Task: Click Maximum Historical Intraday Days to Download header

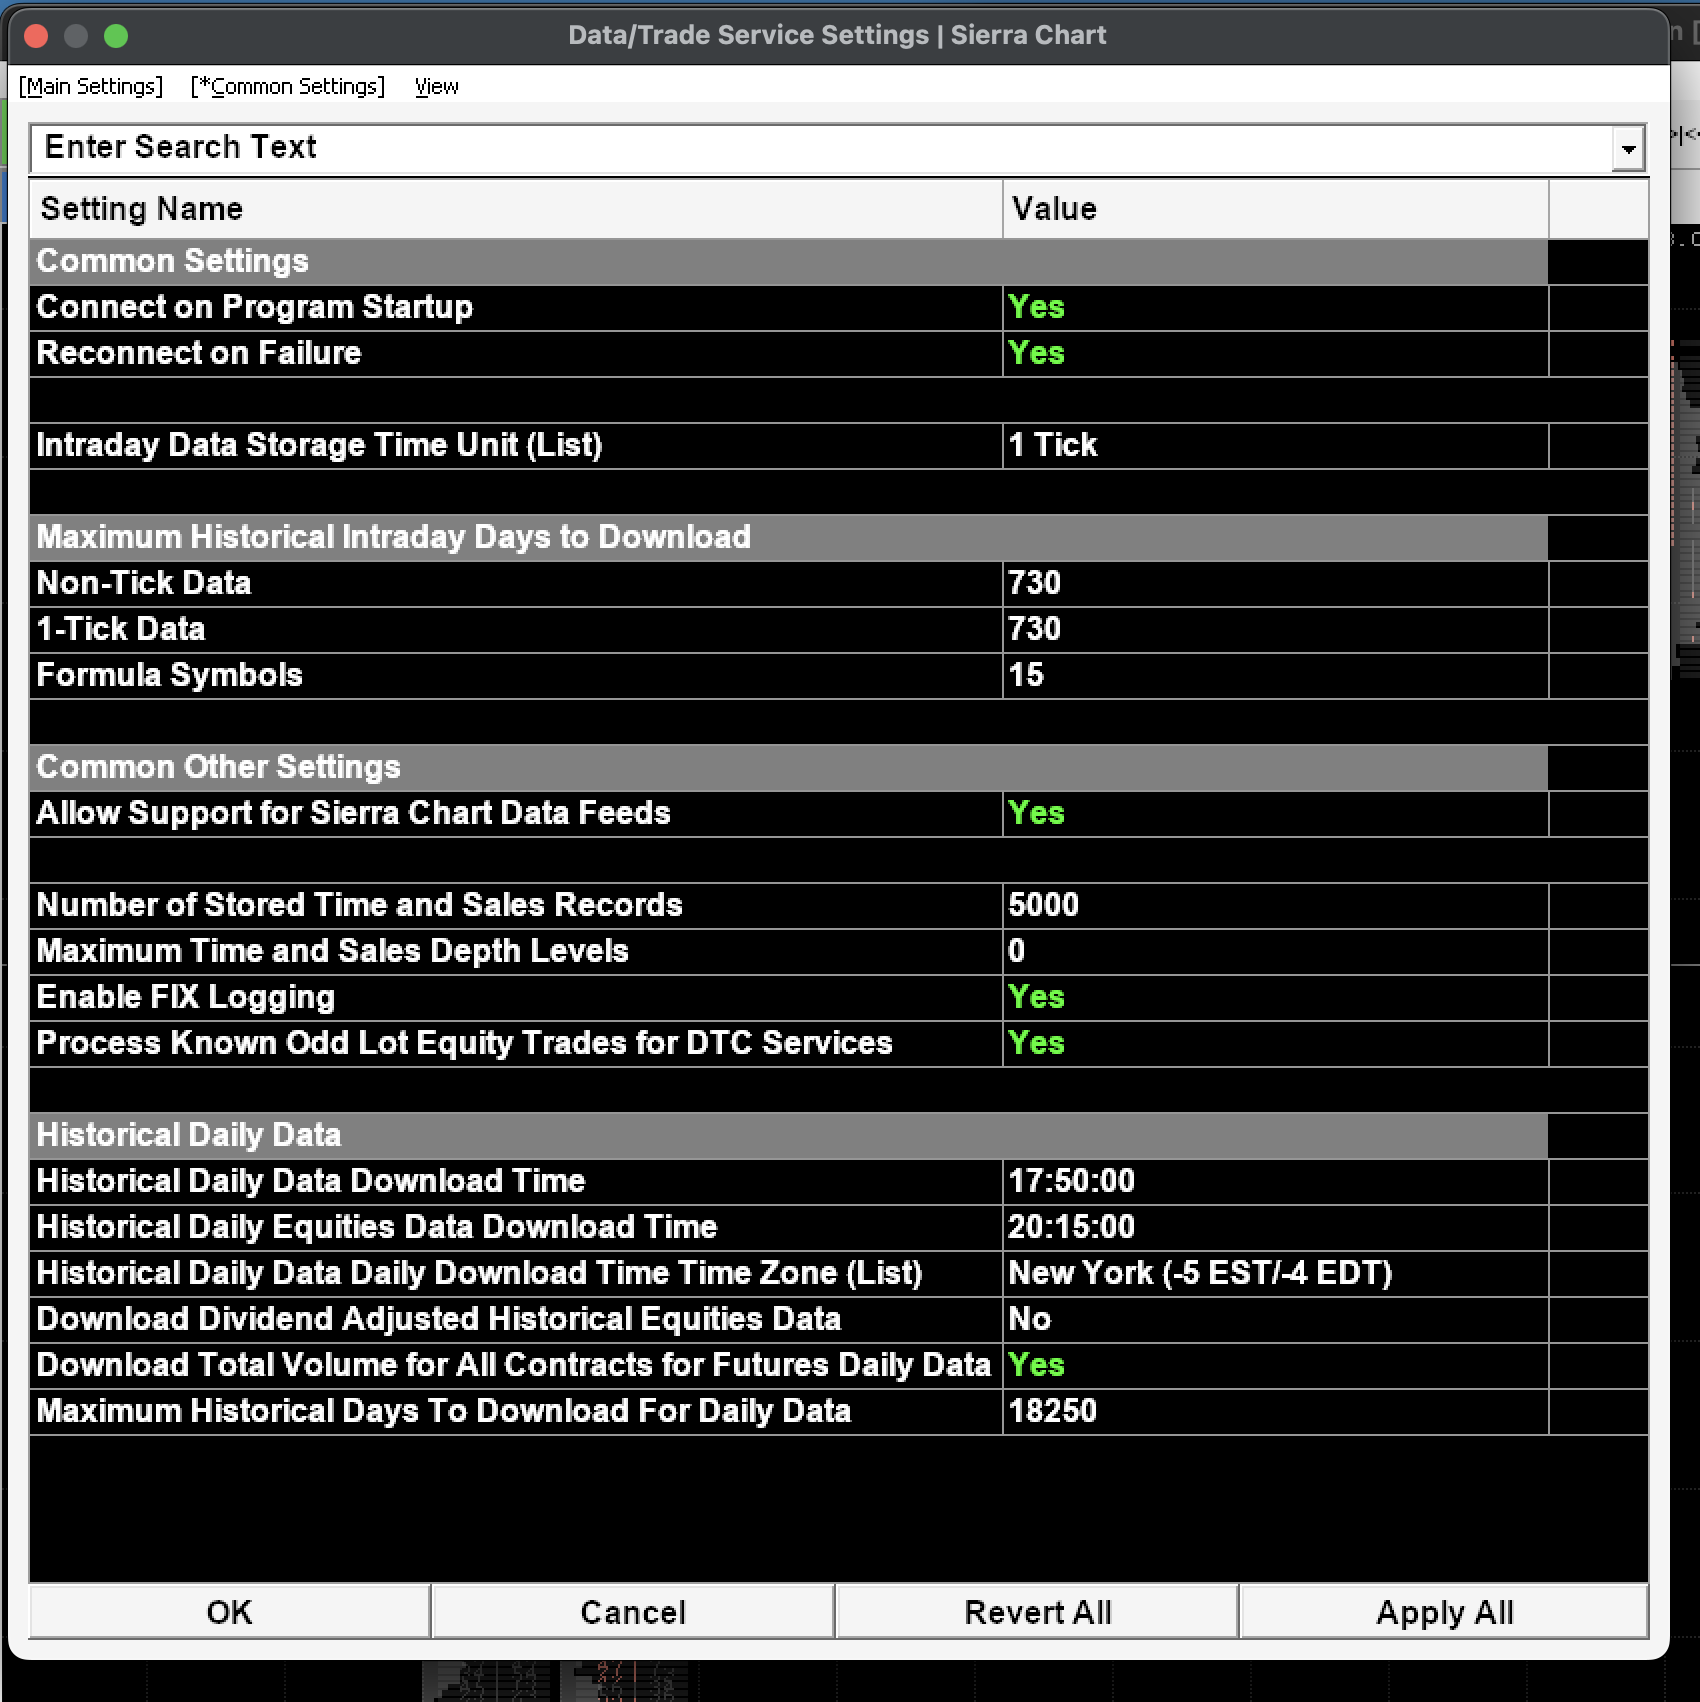Action: click(x=789, y=538)
